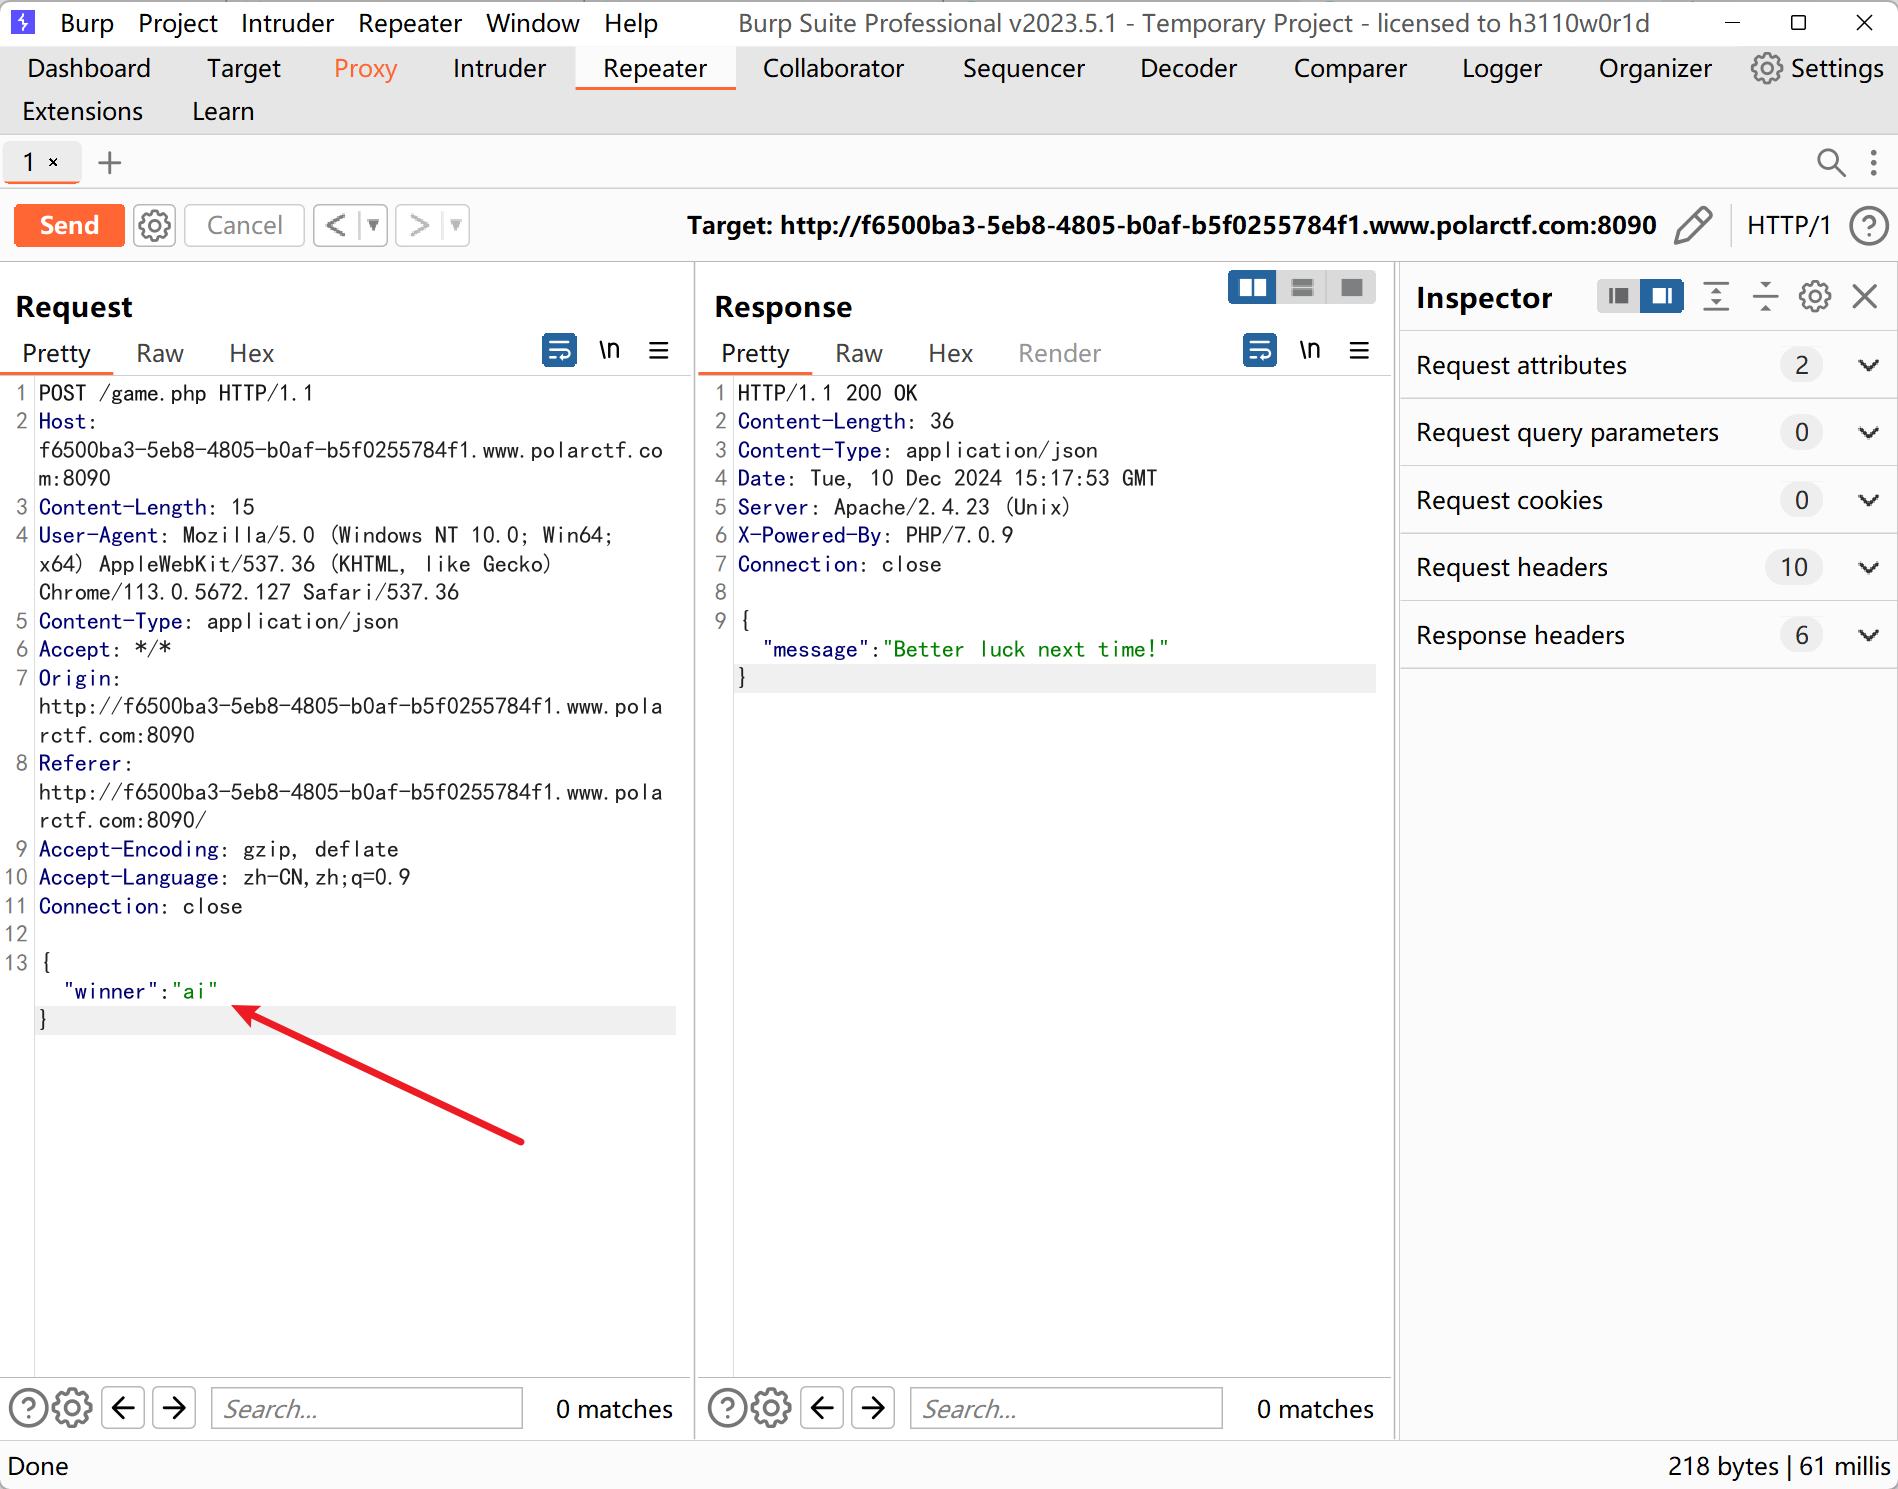The image size is (1898, 1489).
Task: Open request history back dropdown arrow
Action: (x=373, y=225)
